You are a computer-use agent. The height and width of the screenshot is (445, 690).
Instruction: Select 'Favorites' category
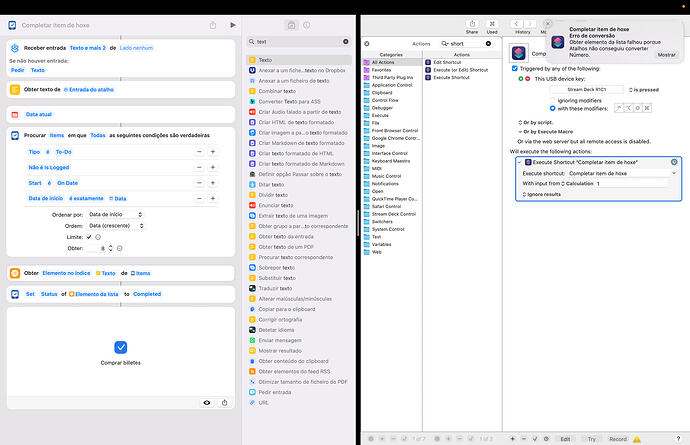(x=392, y=70)
